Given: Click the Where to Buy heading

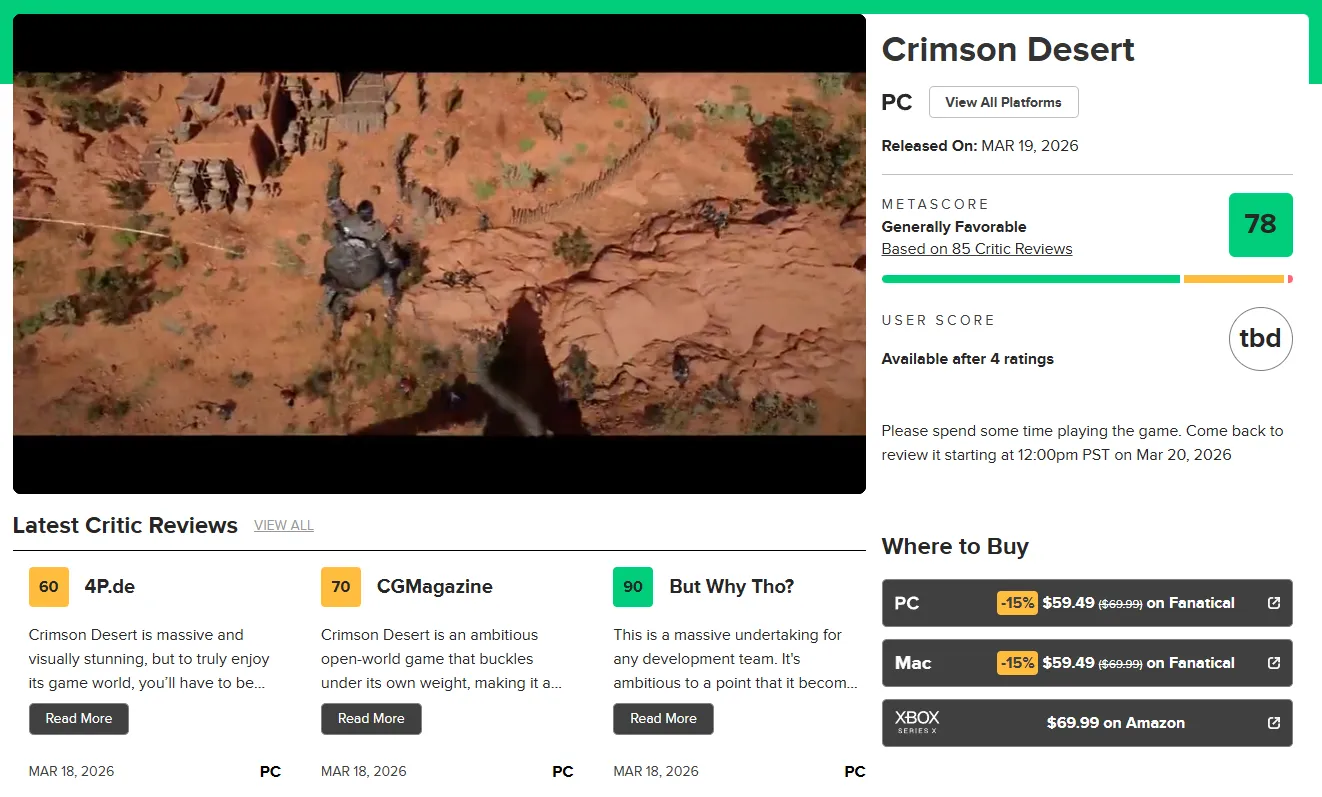Looking at the screenshot, I should coord(955,547).
